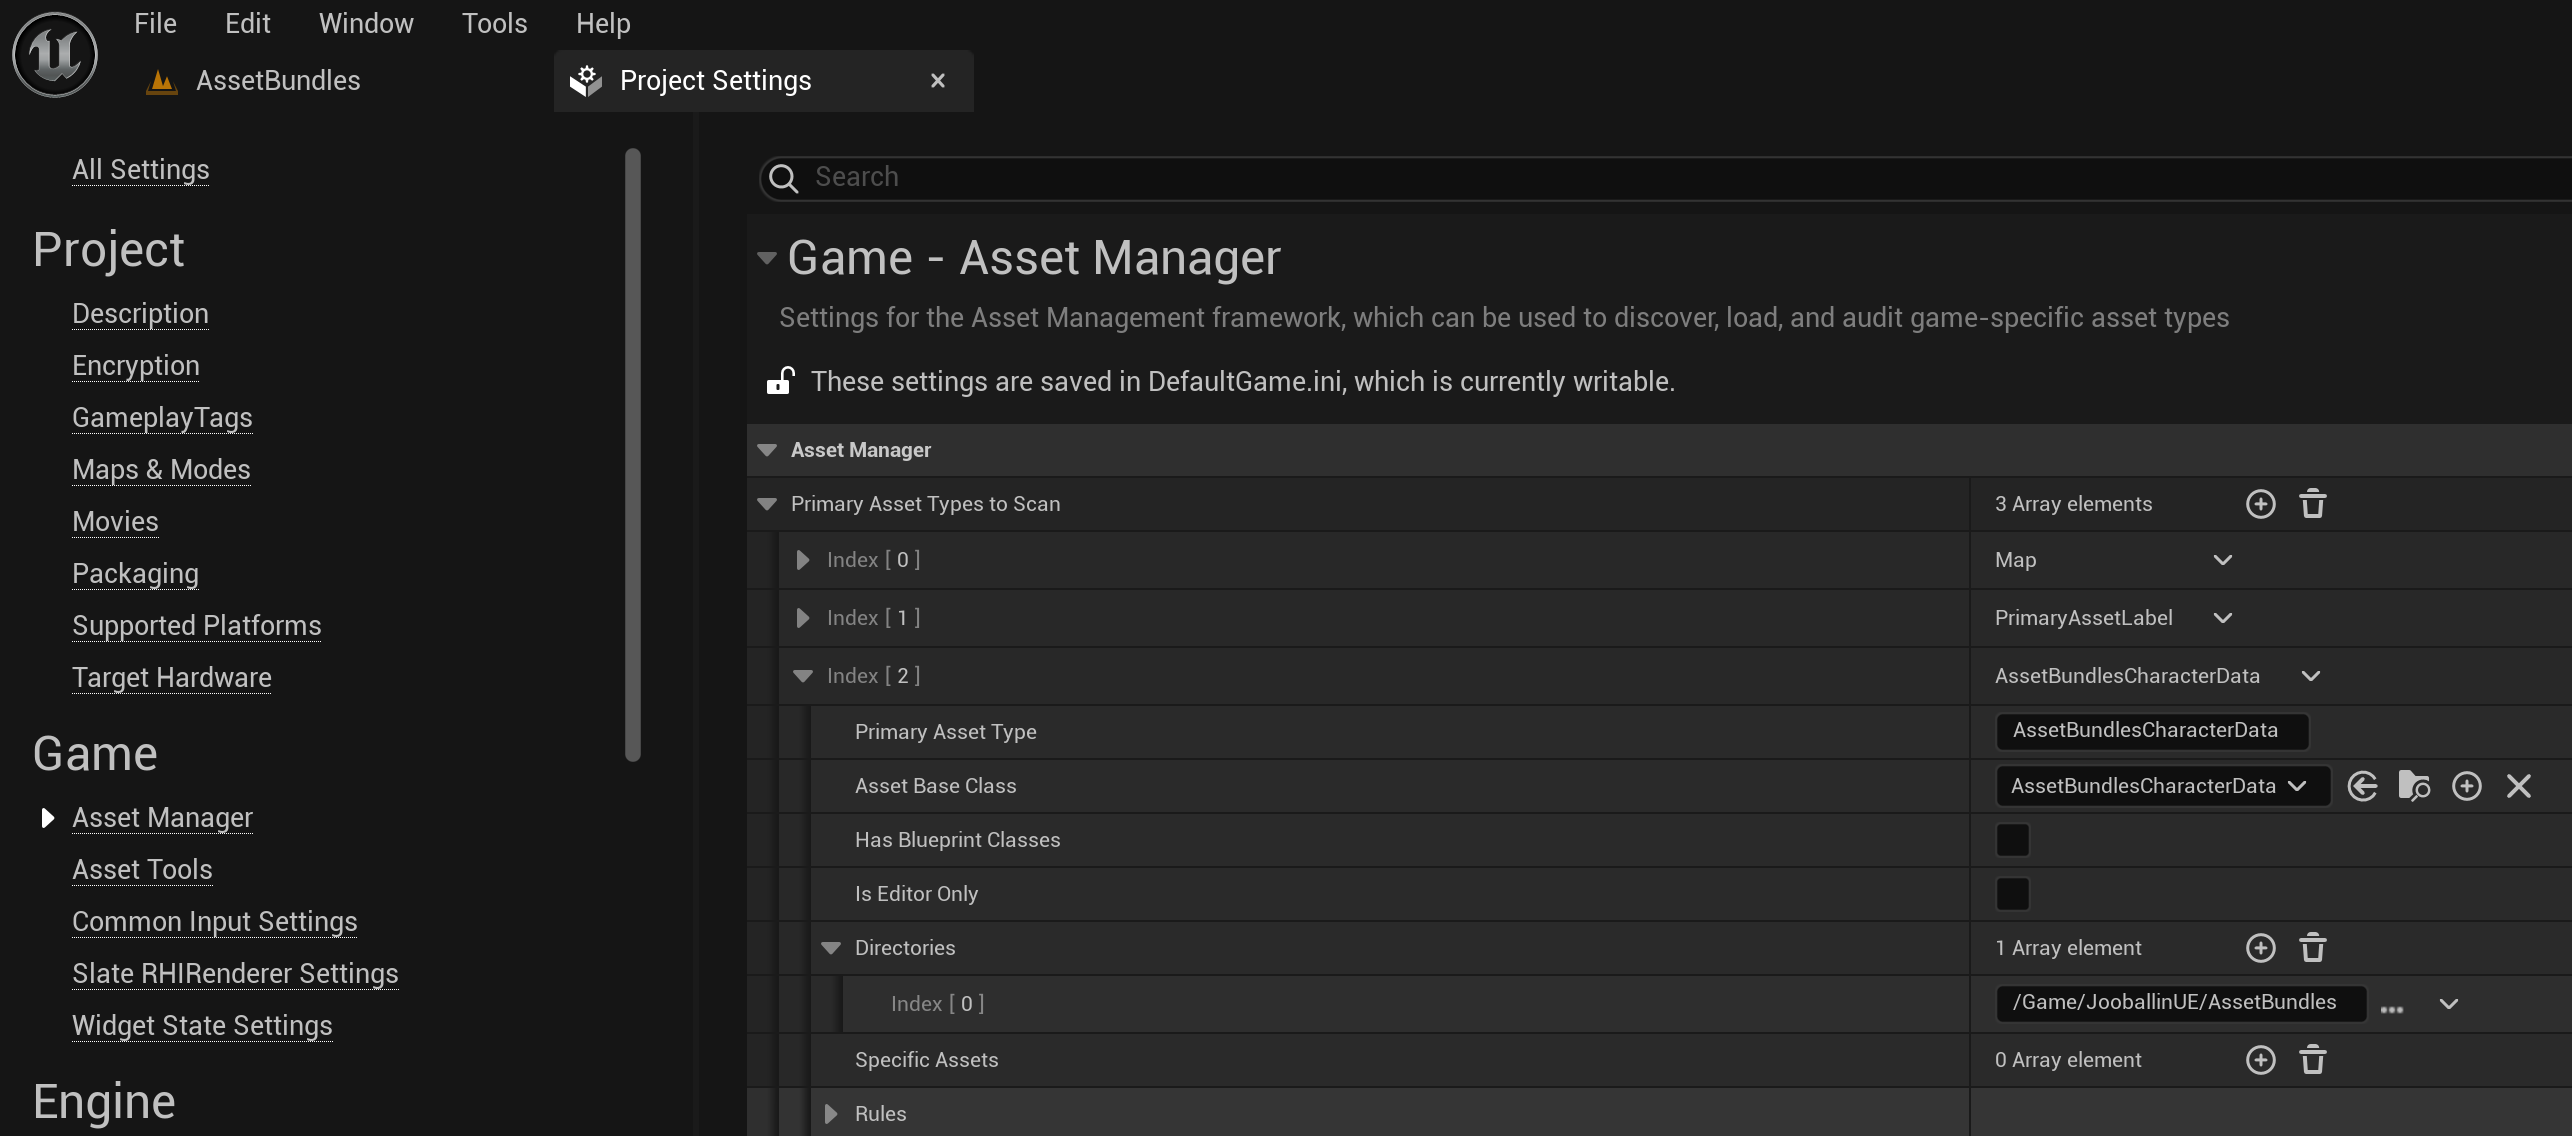Empty the Directories array via trash icon

tap(2313, 947)
